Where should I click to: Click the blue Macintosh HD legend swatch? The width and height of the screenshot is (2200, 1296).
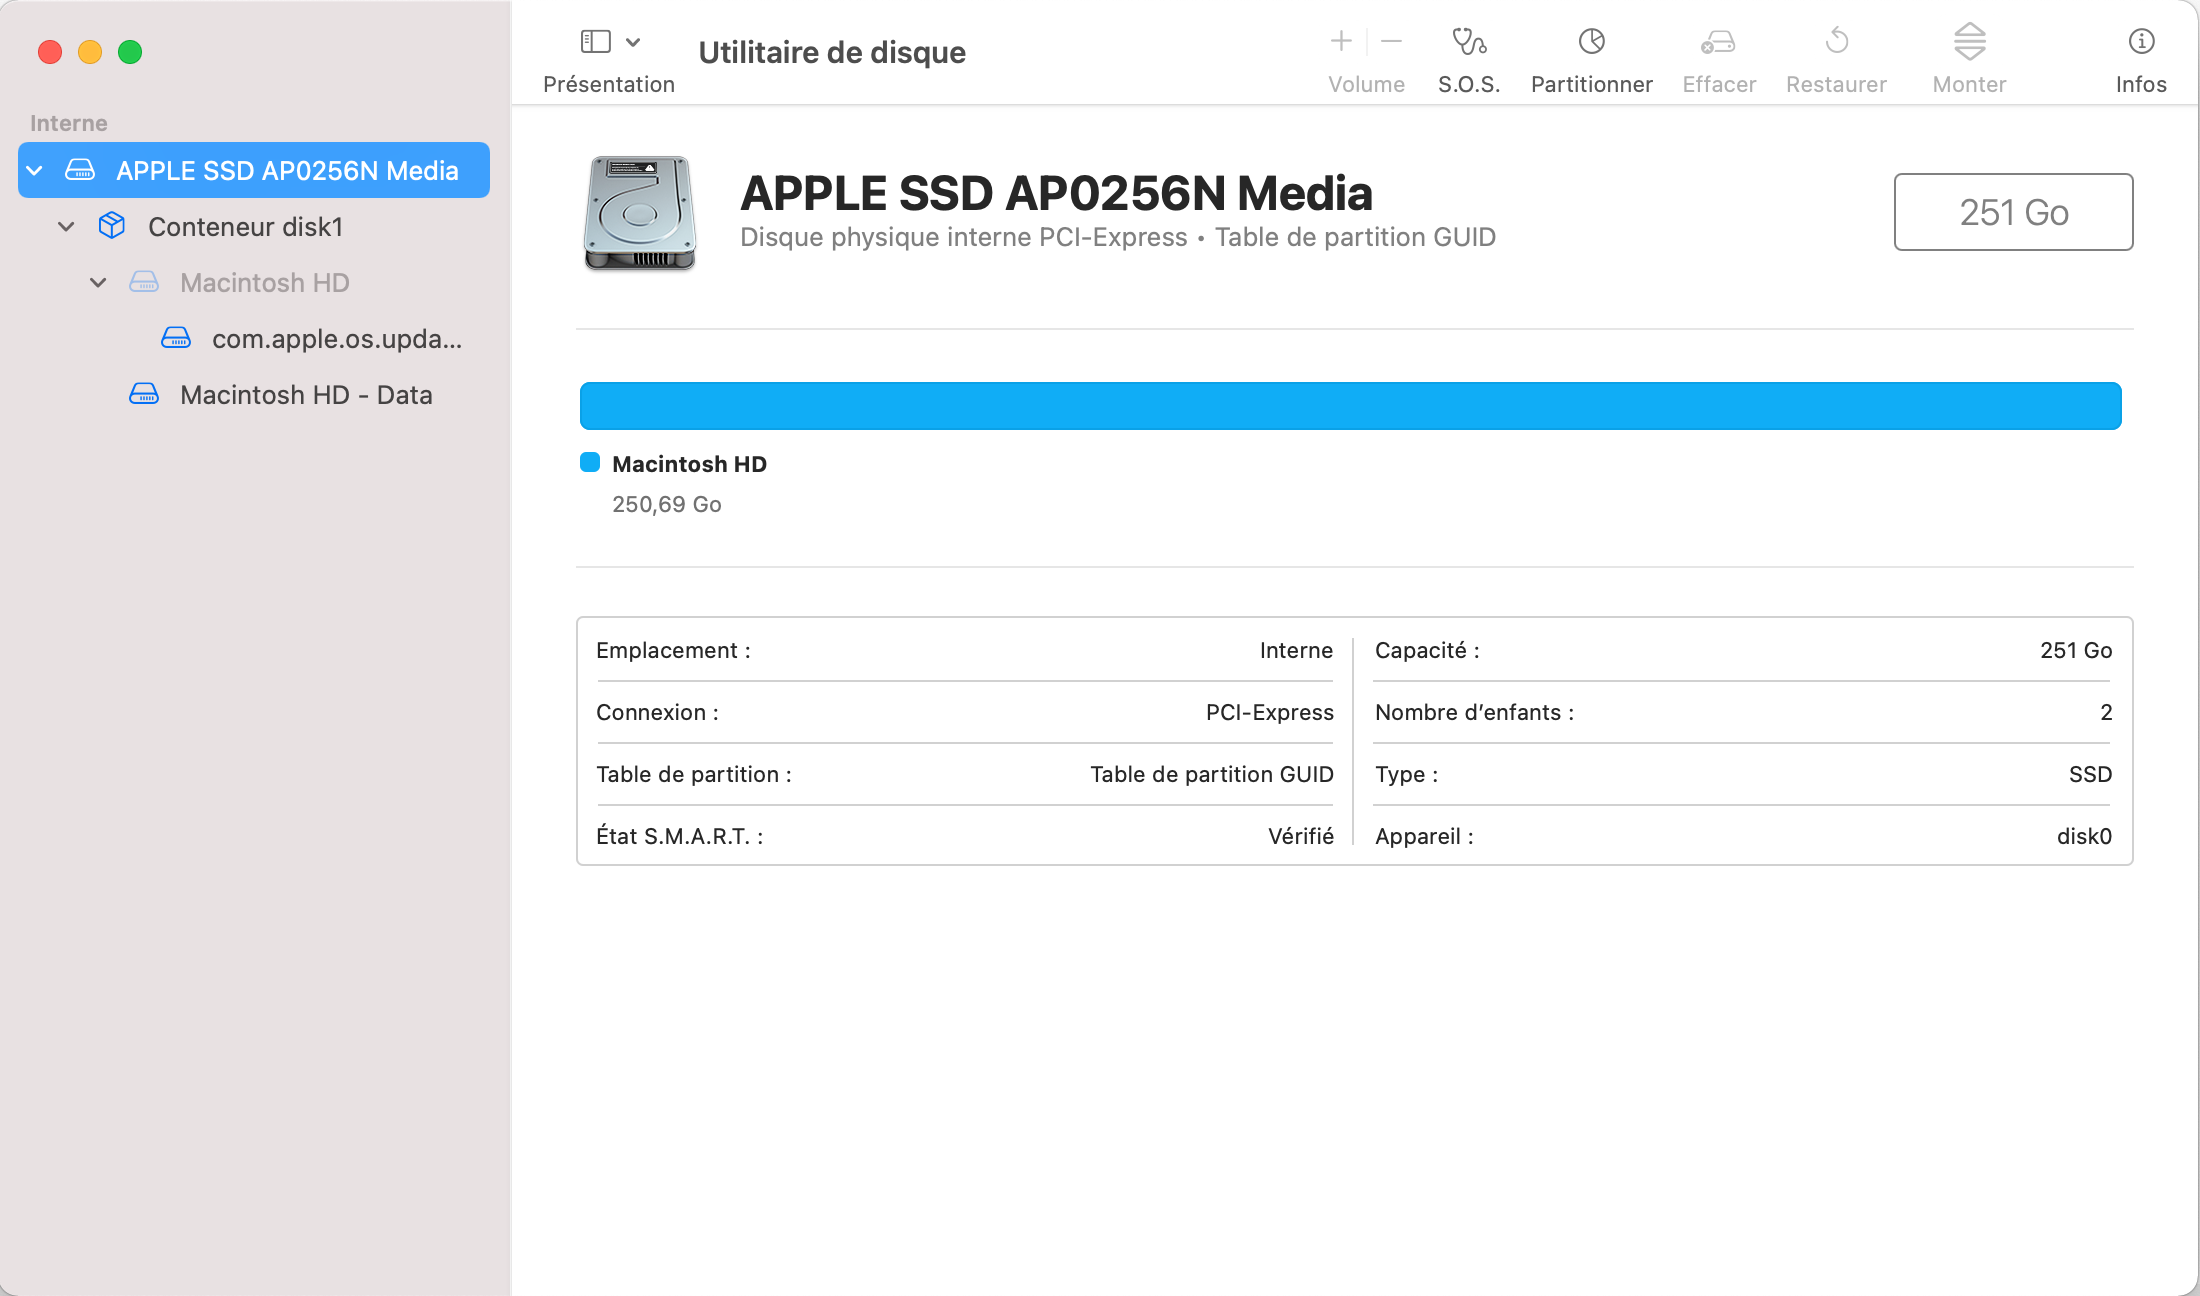590,463
